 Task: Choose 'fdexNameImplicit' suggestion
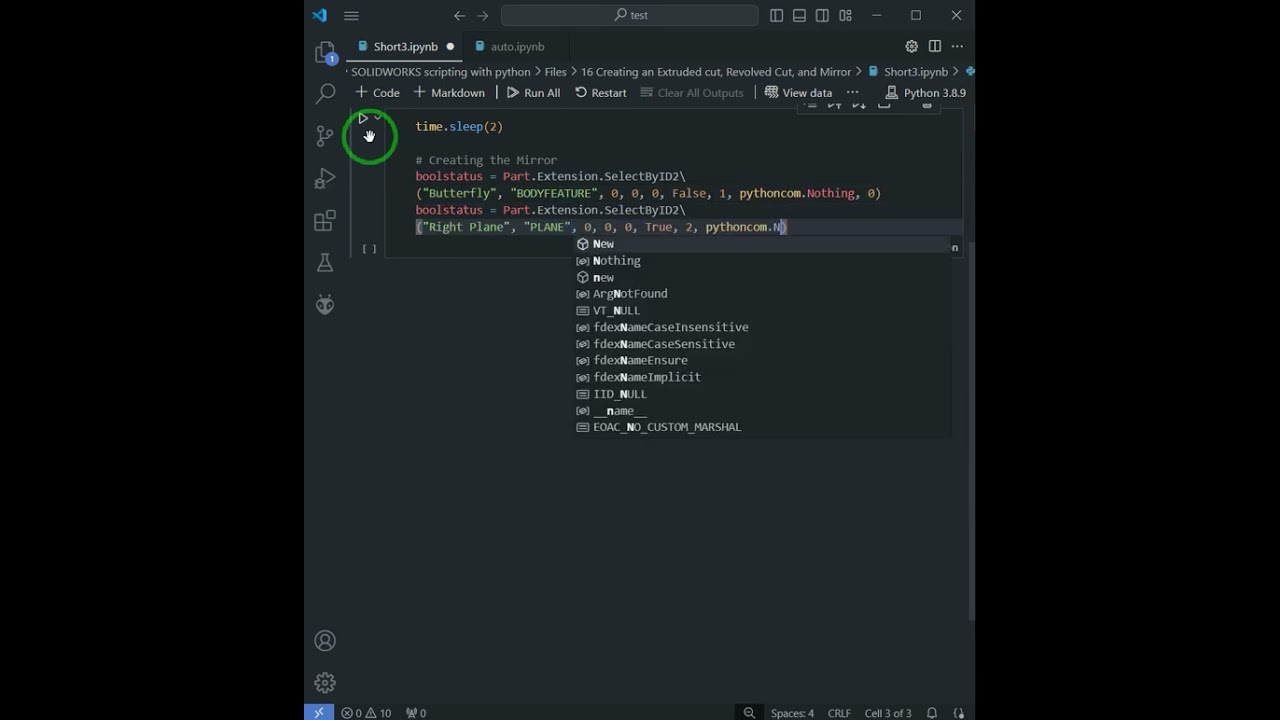tap(761, 377)
